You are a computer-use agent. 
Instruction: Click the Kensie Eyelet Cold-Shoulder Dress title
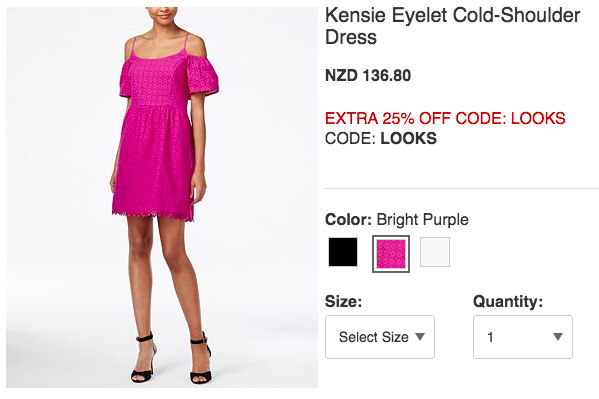click(452, 26)
